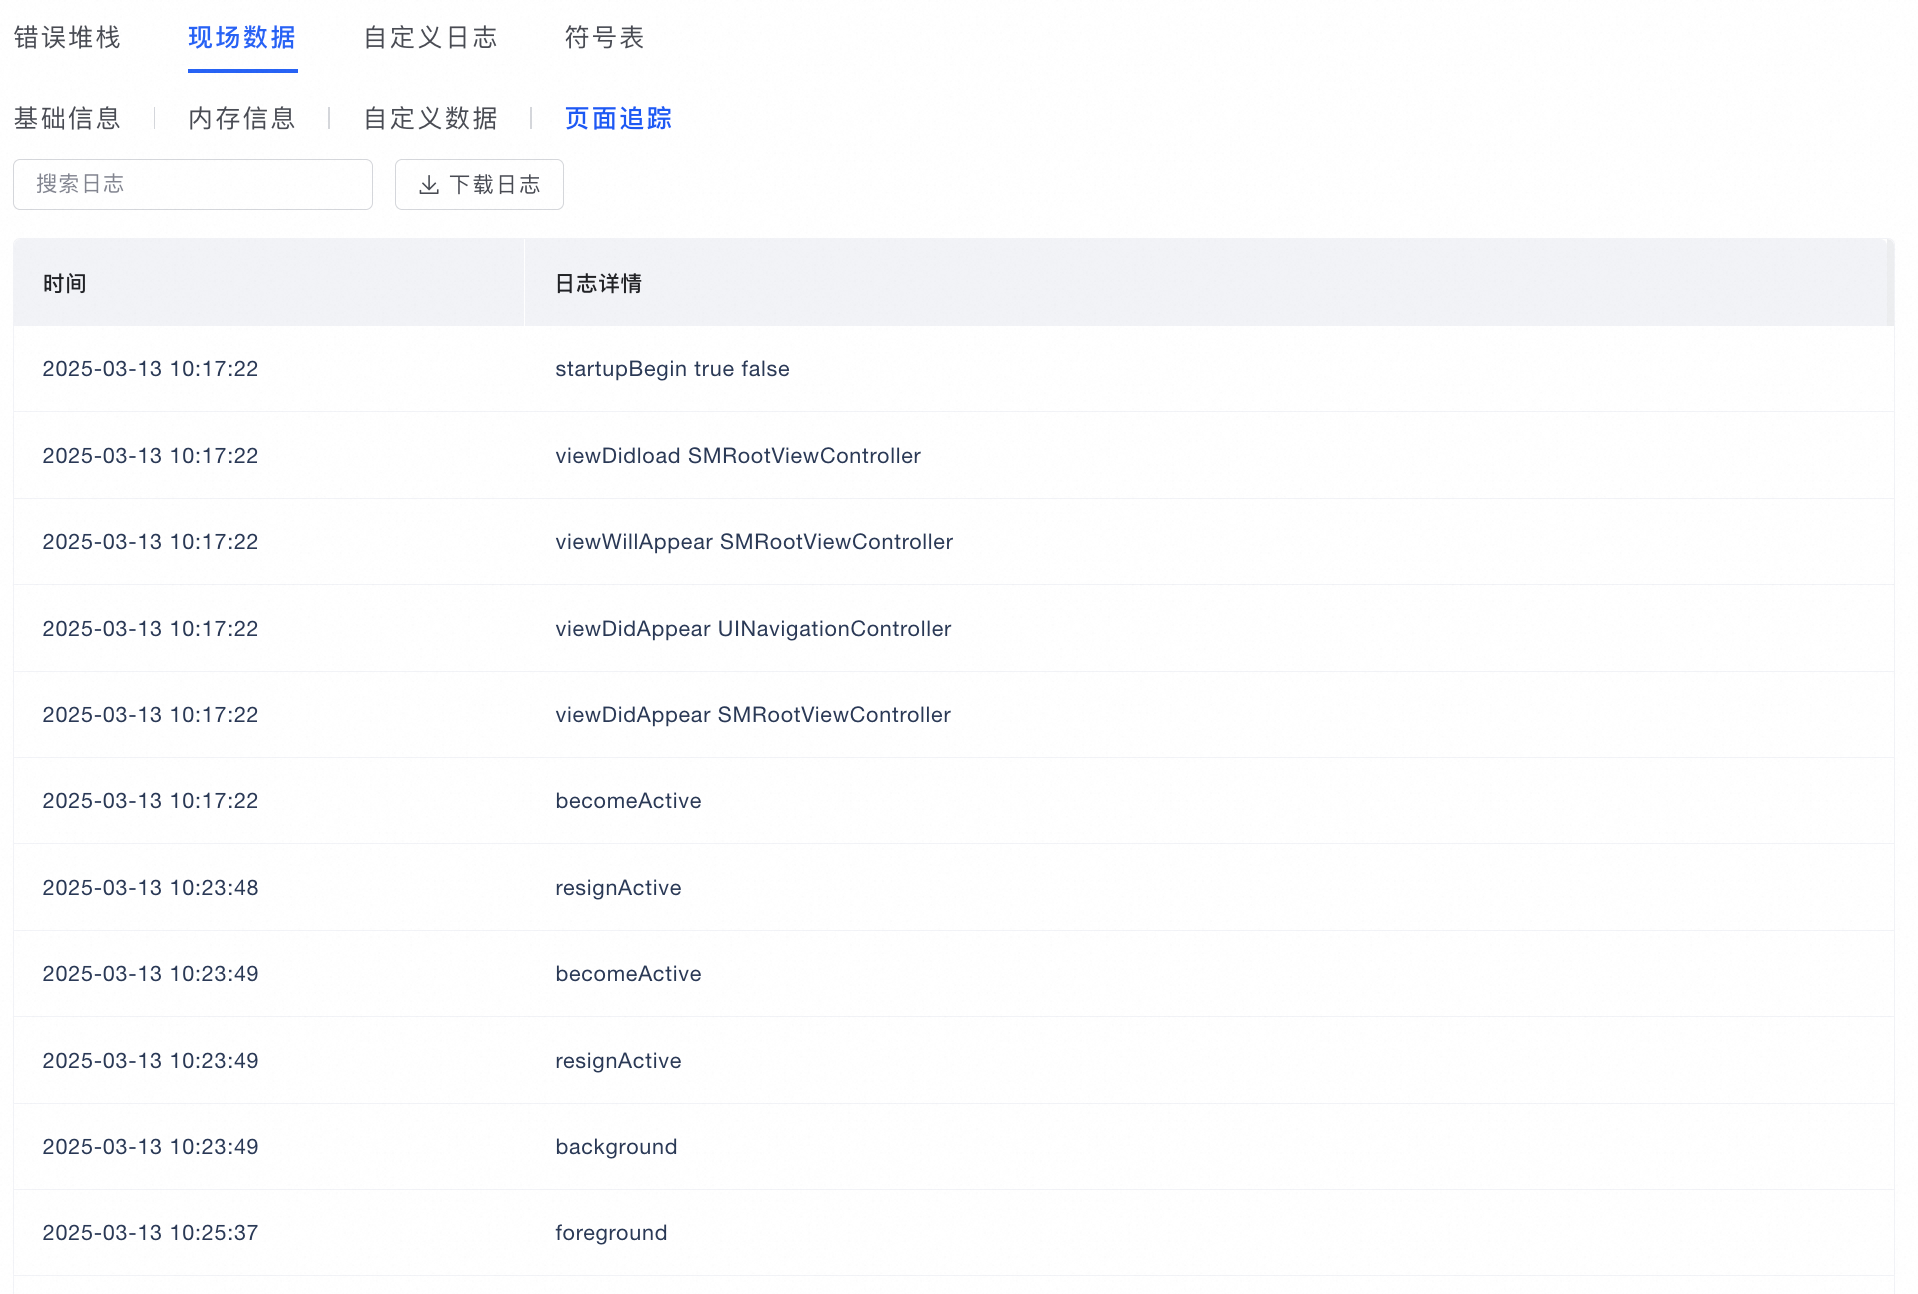
Task: Show the 基础信息 sub-tab
Action: pos(67,119)
